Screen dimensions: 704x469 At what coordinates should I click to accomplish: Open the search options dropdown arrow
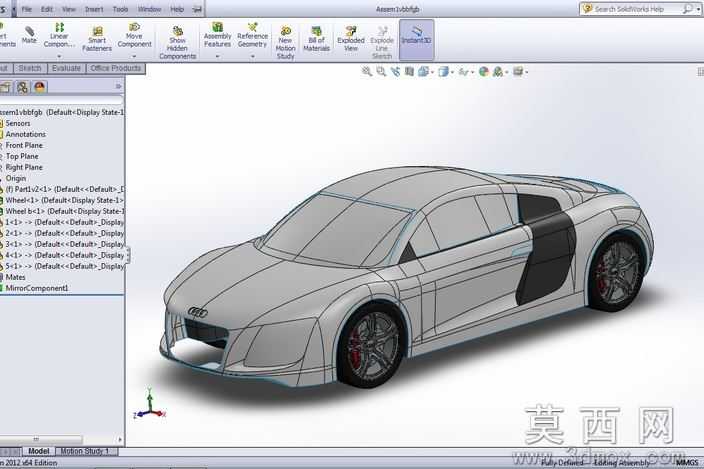[x=698, y=9]
